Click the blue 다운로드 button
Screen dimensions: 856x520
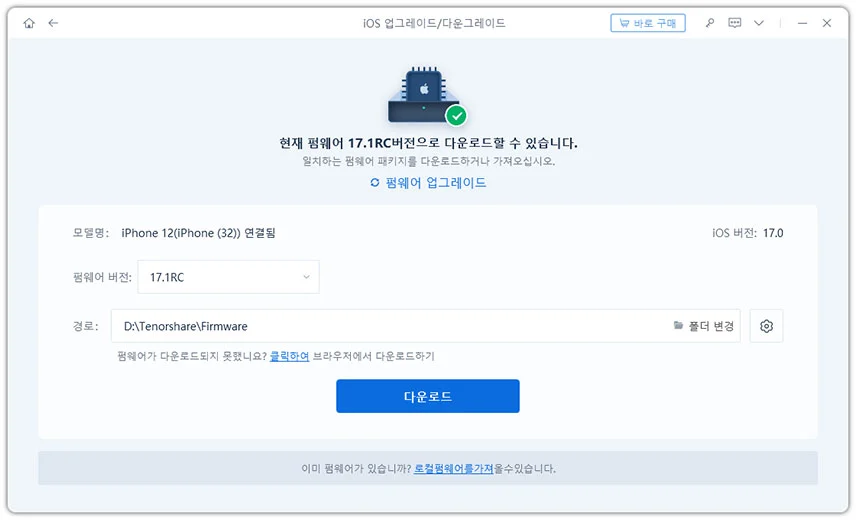pyautogui.click(x=428, y=396)
